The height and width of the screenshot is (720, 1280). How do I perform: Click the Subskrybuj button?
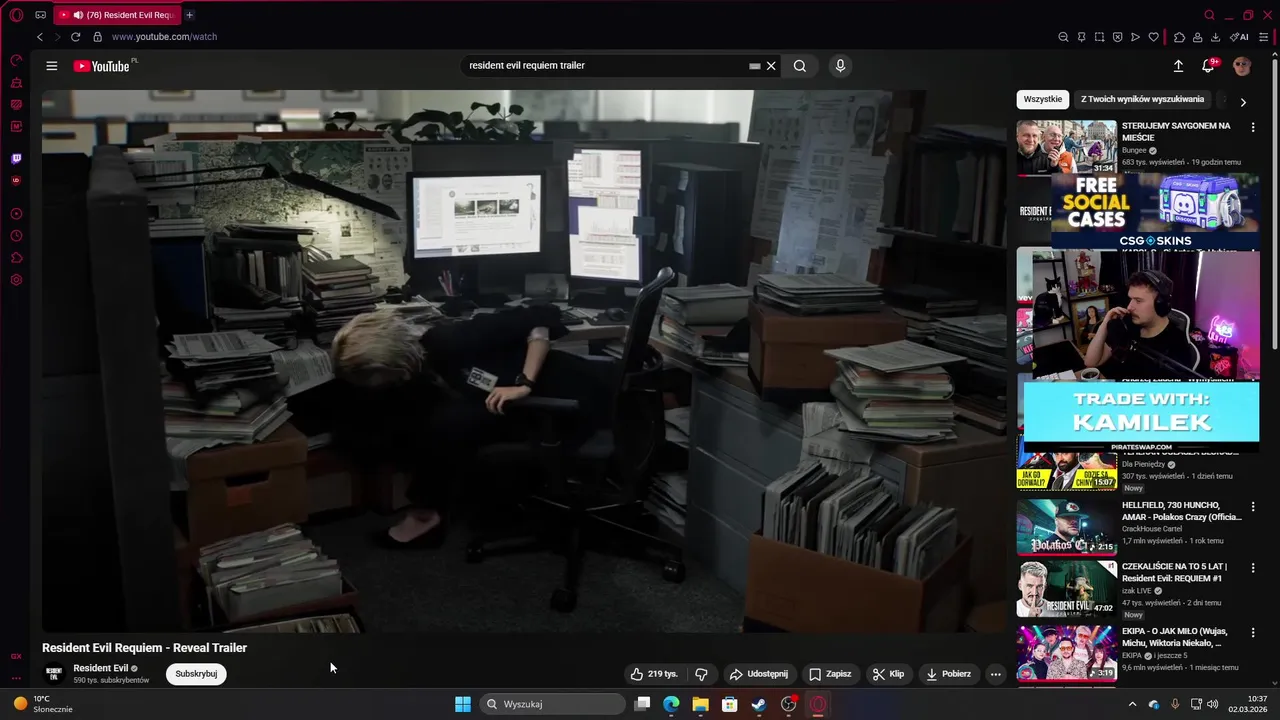[x=196, y=674]
